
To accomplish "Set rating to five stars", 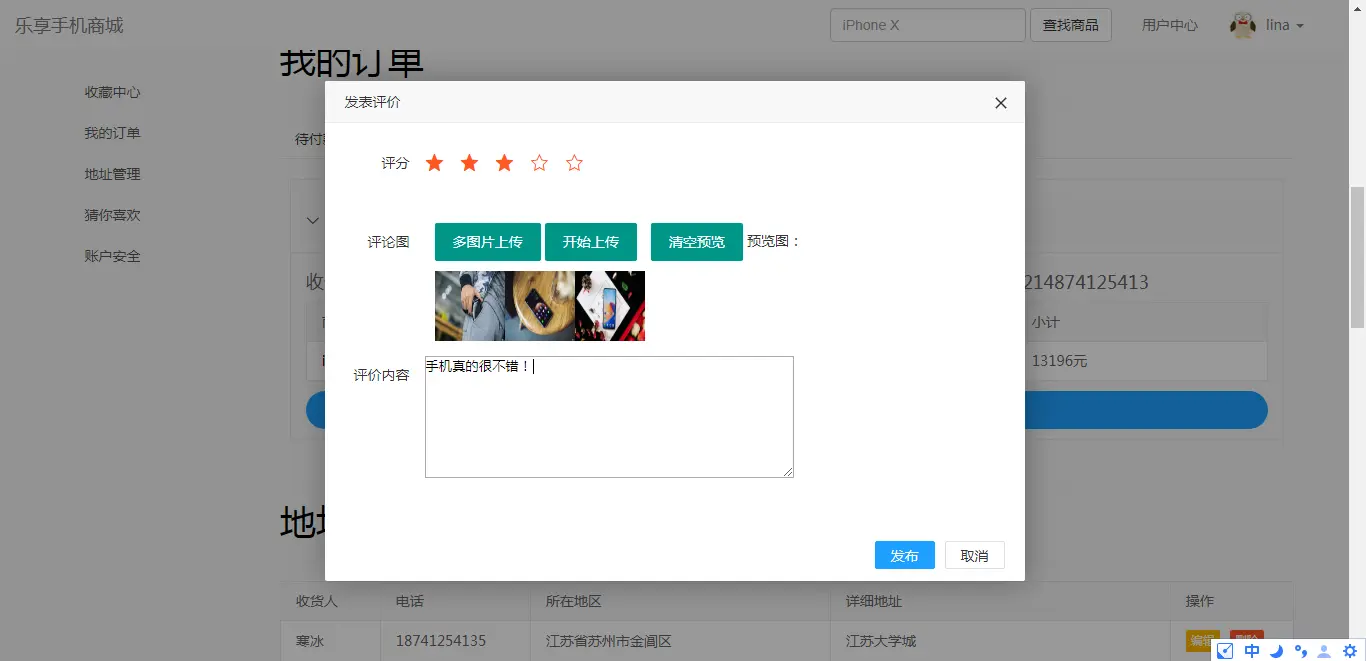I will coord(574,163).
